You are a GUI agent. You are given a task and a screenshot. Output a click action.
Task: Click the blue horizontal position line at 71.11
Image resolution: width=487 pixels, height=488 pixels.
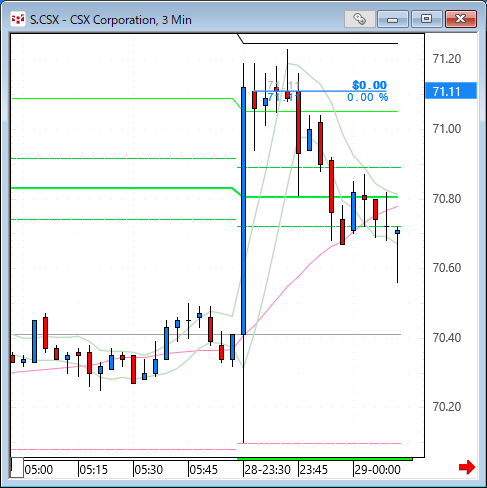(x=319, y=91)
